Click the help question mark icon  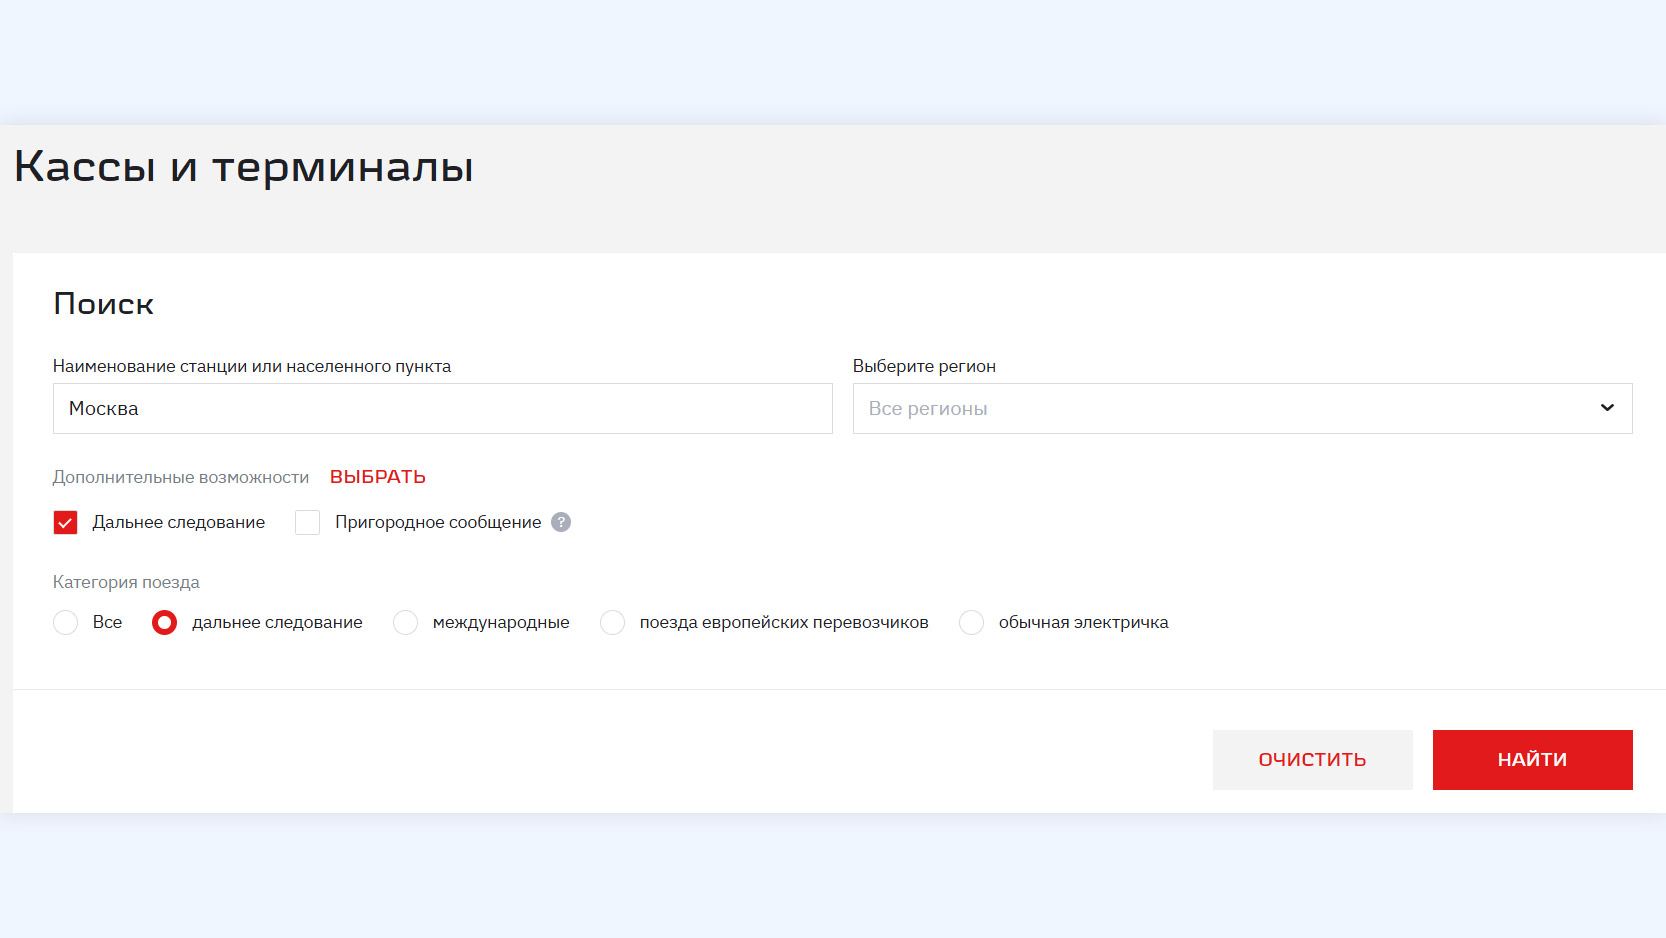pyautogui.click(x=561, y=522)
